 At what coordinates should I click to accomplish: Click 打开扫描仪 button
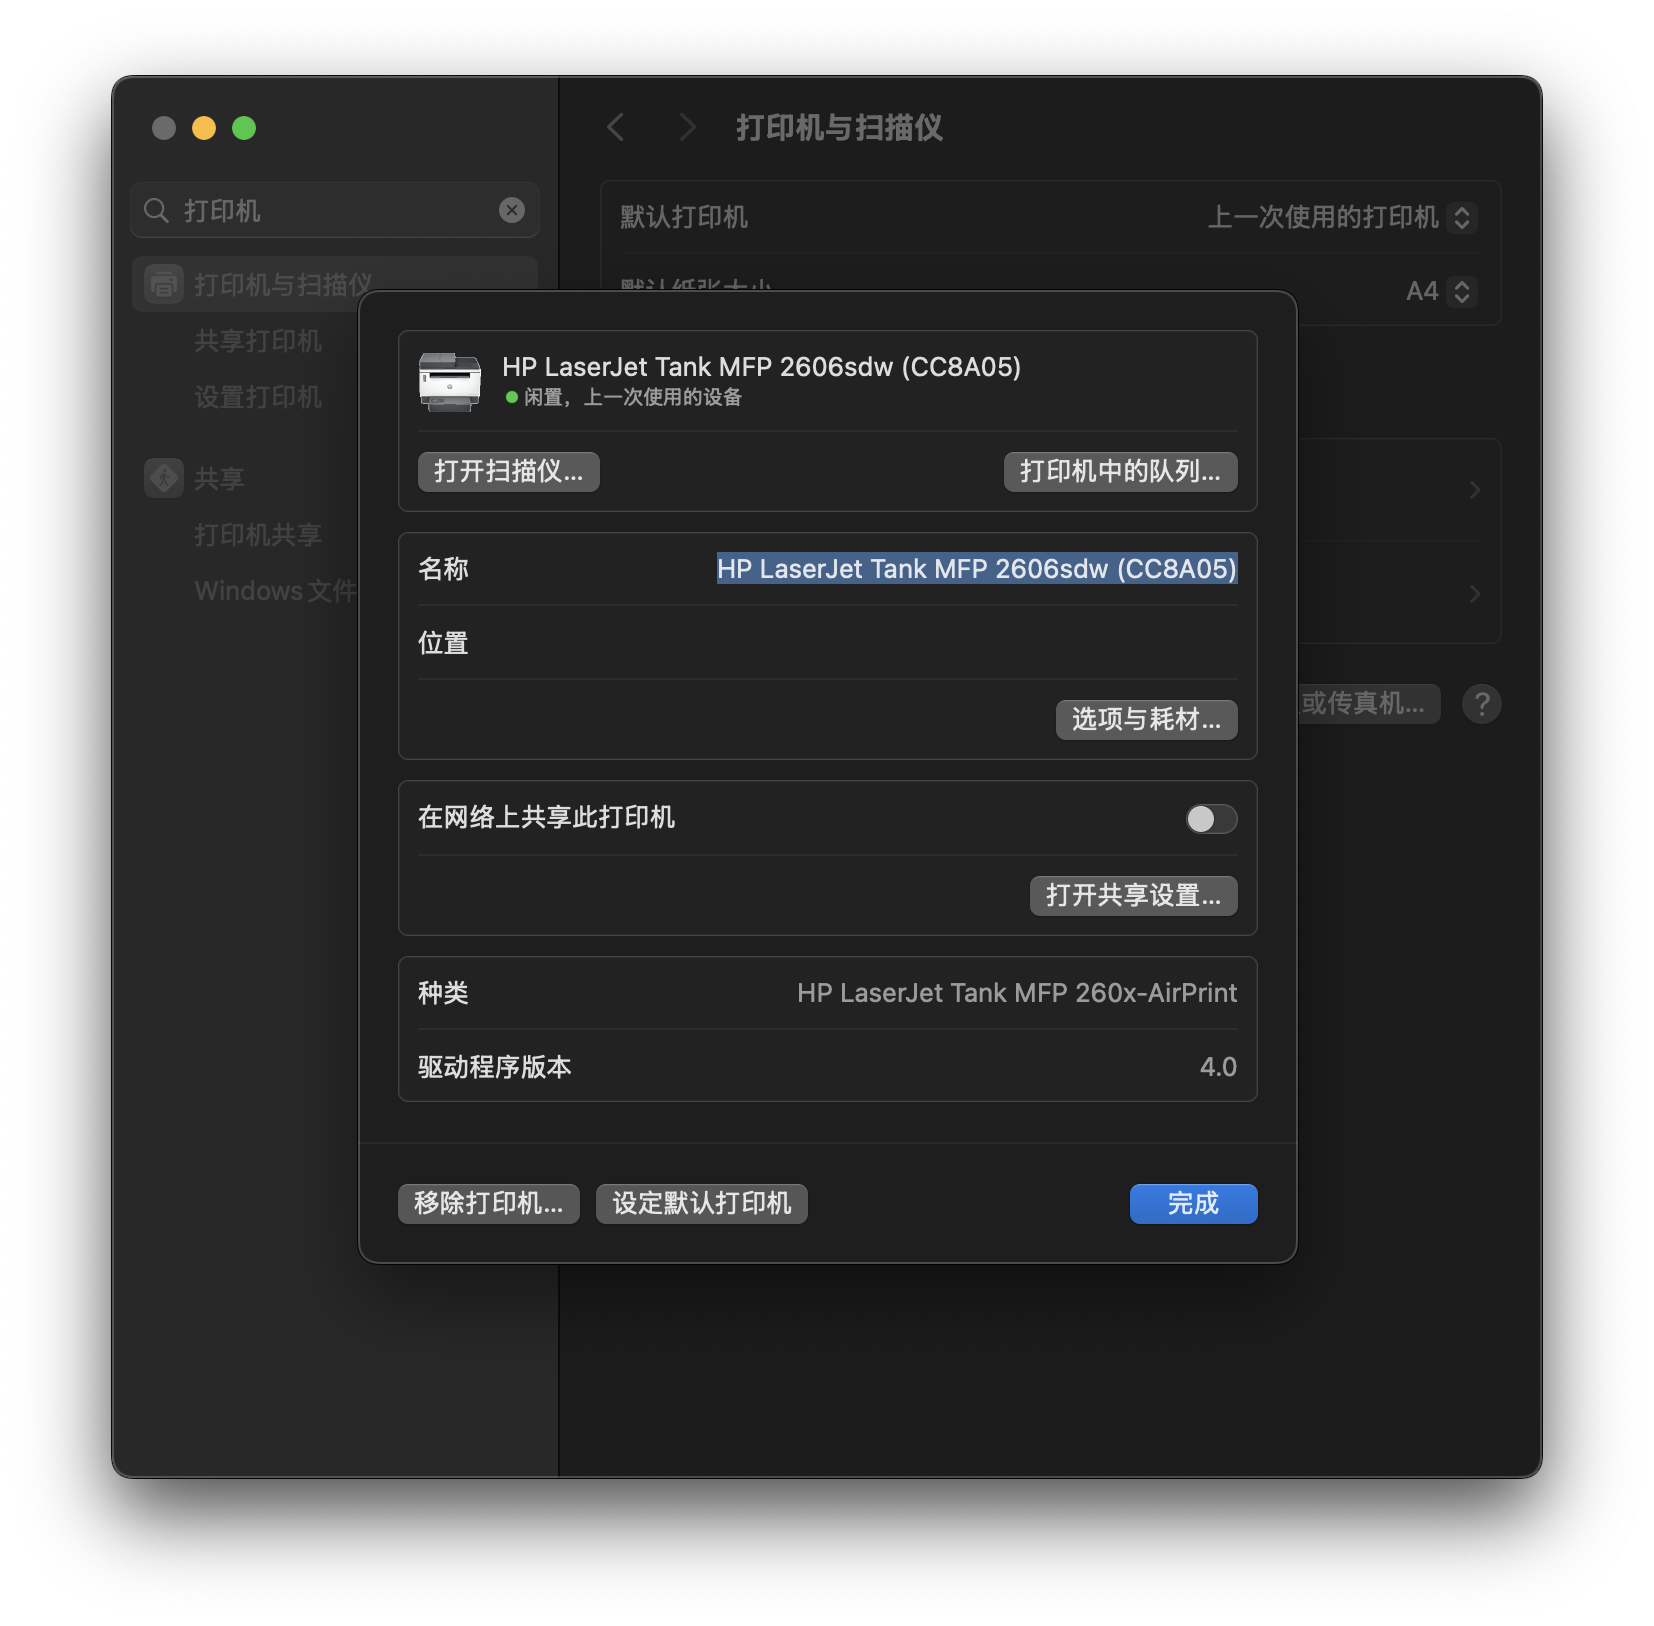tap(509, 471)
